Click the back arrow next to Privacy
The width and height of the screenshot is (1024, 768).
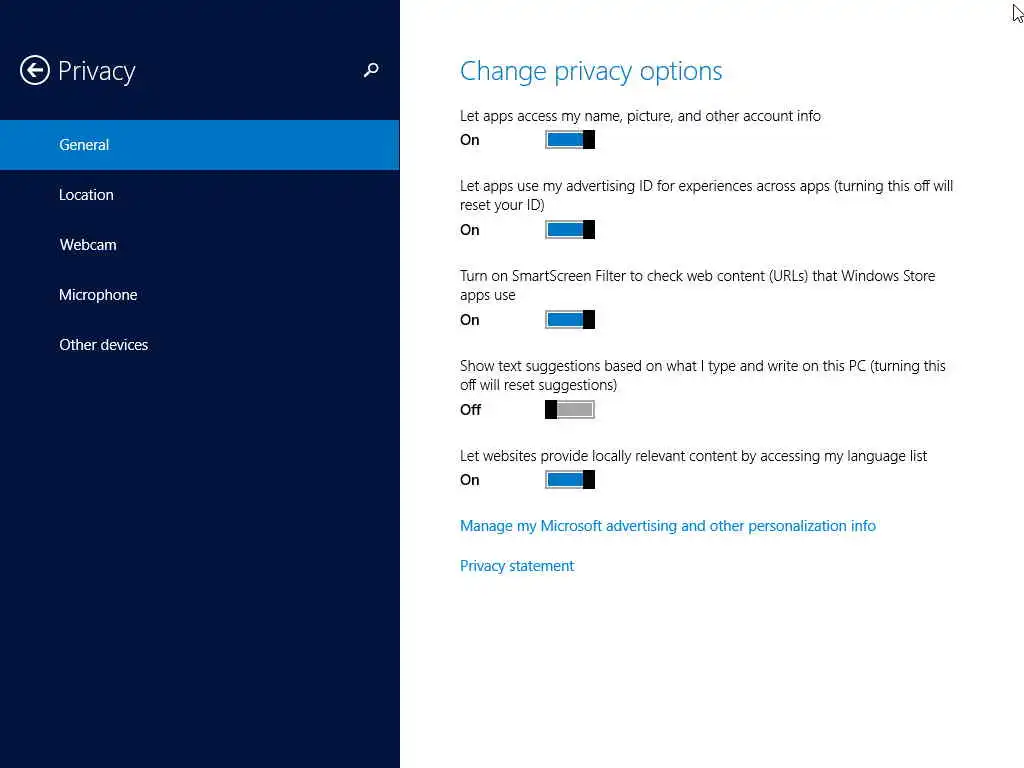[35, 70]
